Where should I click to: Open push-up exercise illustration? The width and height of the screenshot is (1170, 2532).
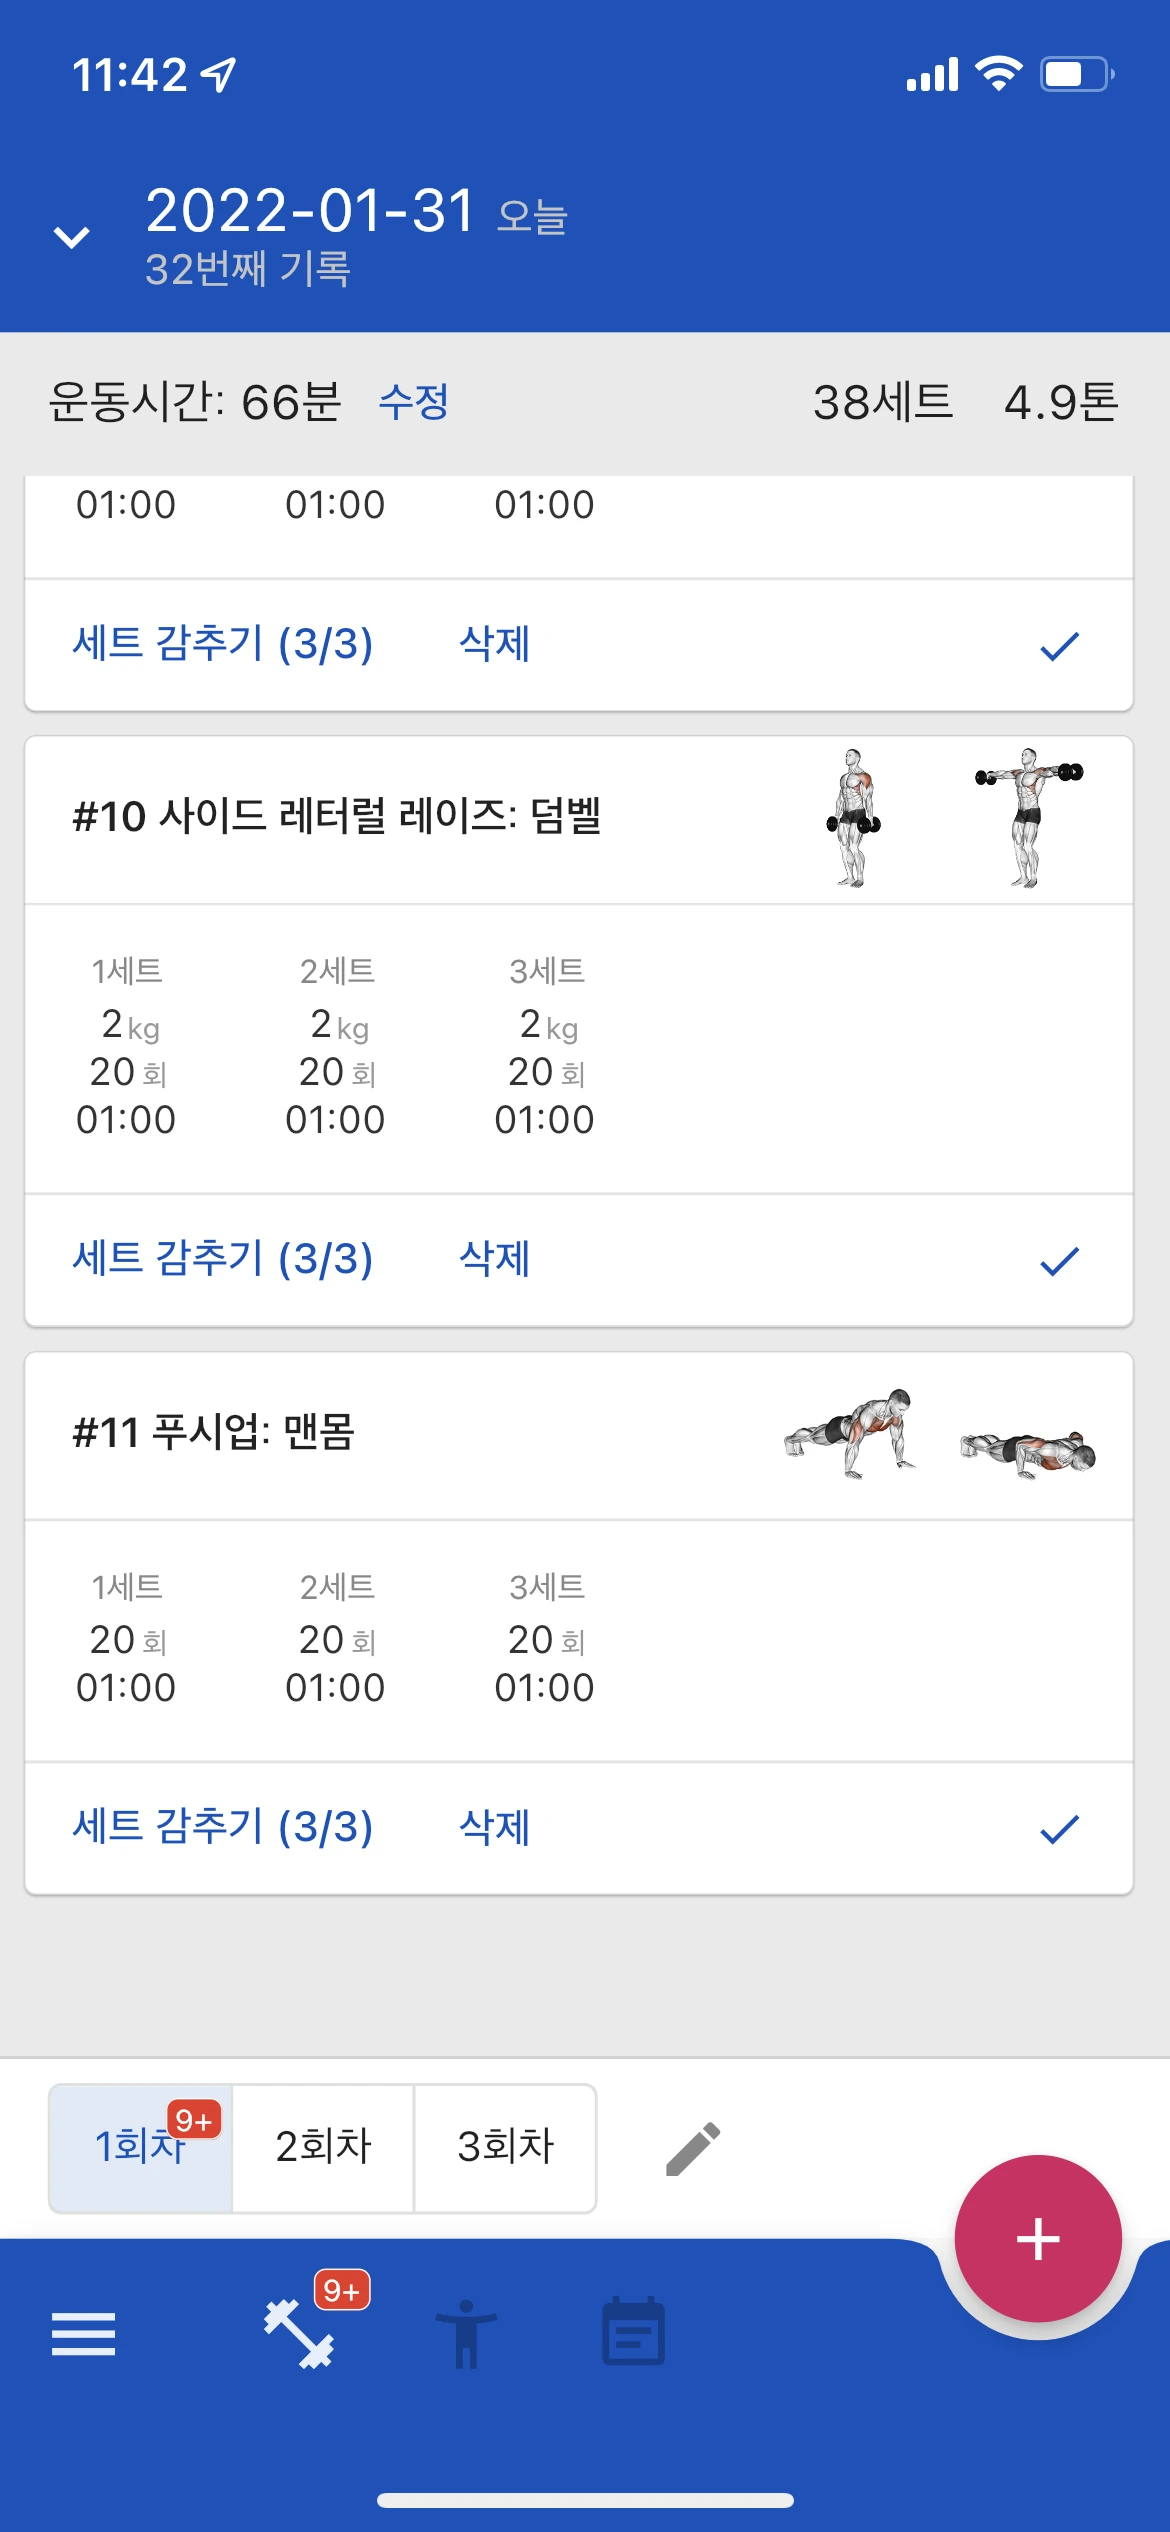940,1434
